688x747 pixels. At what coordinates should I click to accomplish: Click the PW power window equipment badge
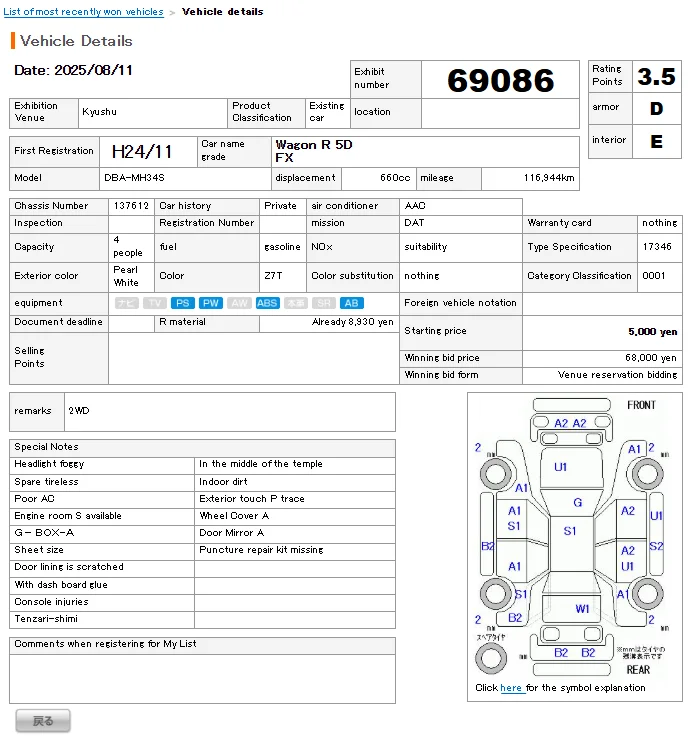210,303
